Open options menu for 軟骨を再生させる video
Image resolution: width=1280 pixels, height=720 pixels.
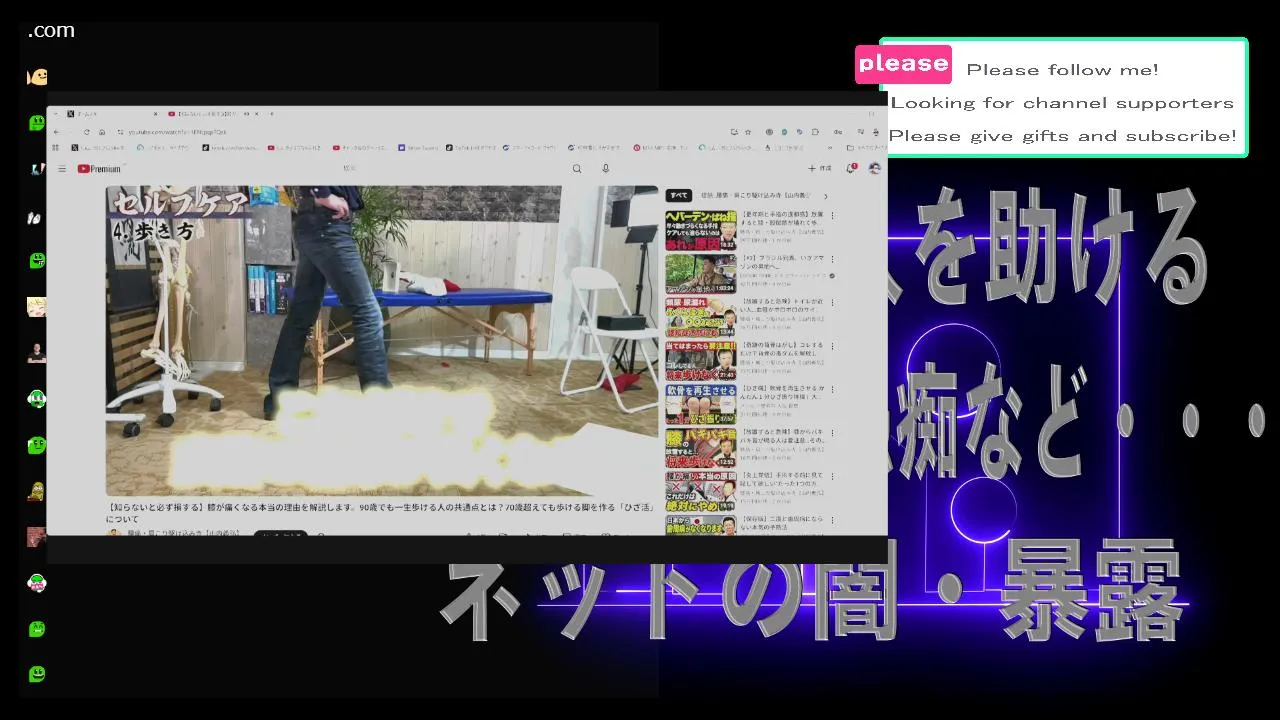coord(832,390)
